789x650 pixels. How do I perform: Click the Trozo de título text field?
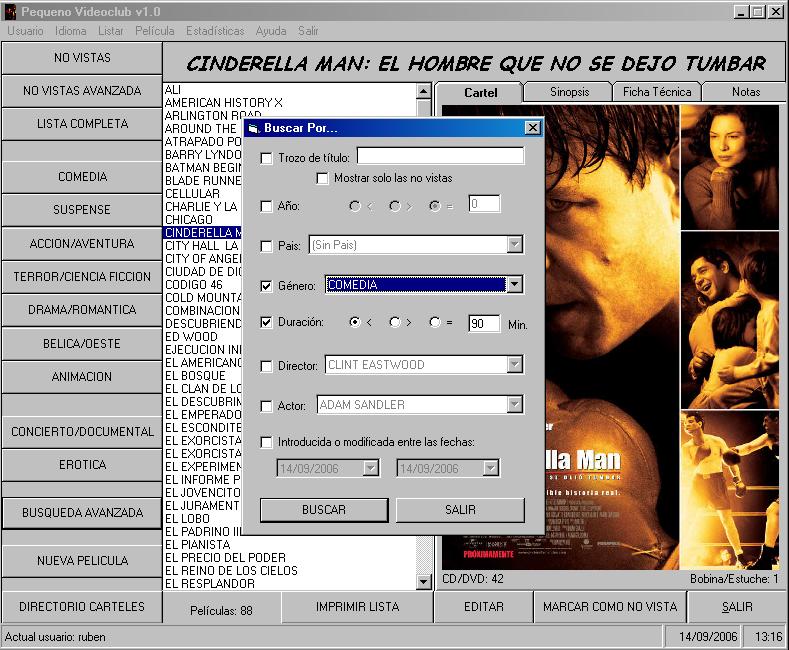[441, 156]
